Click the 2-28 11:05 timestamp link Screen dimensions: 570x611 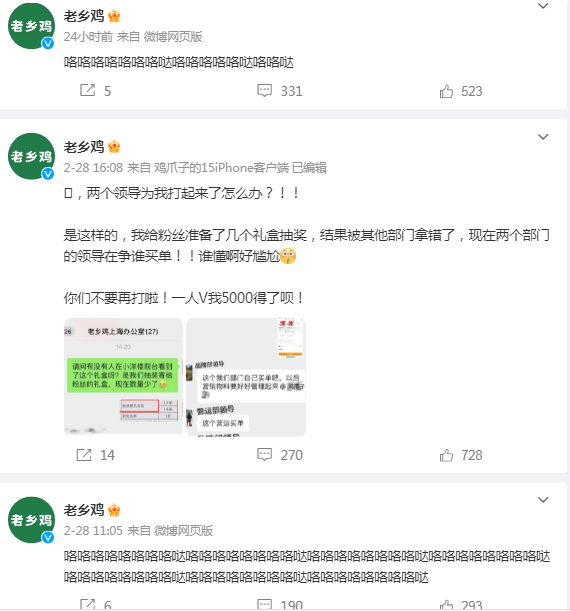pyautogui.click(x=93, y=530)
